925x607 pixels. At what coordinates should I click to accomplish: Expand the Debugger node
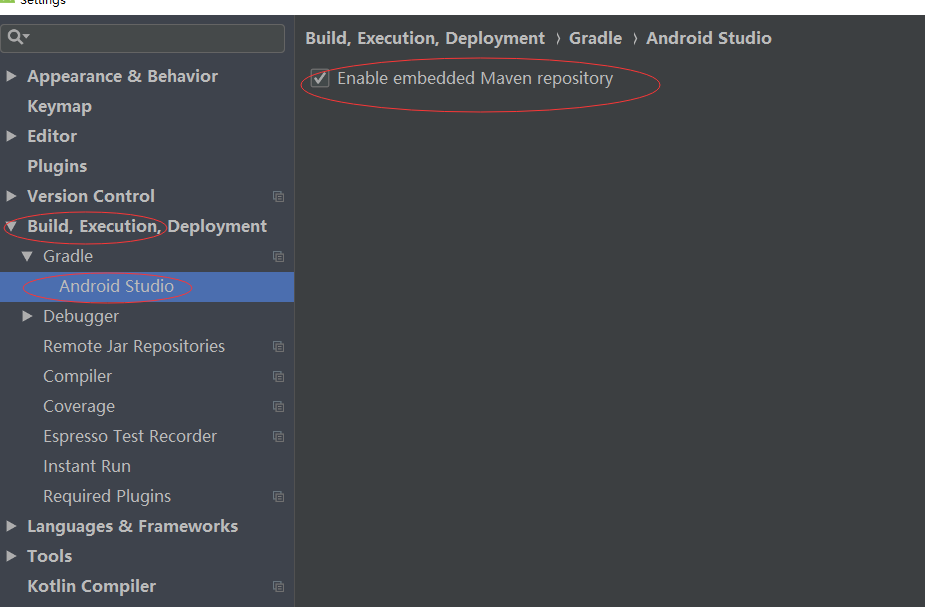coord(27,316)
